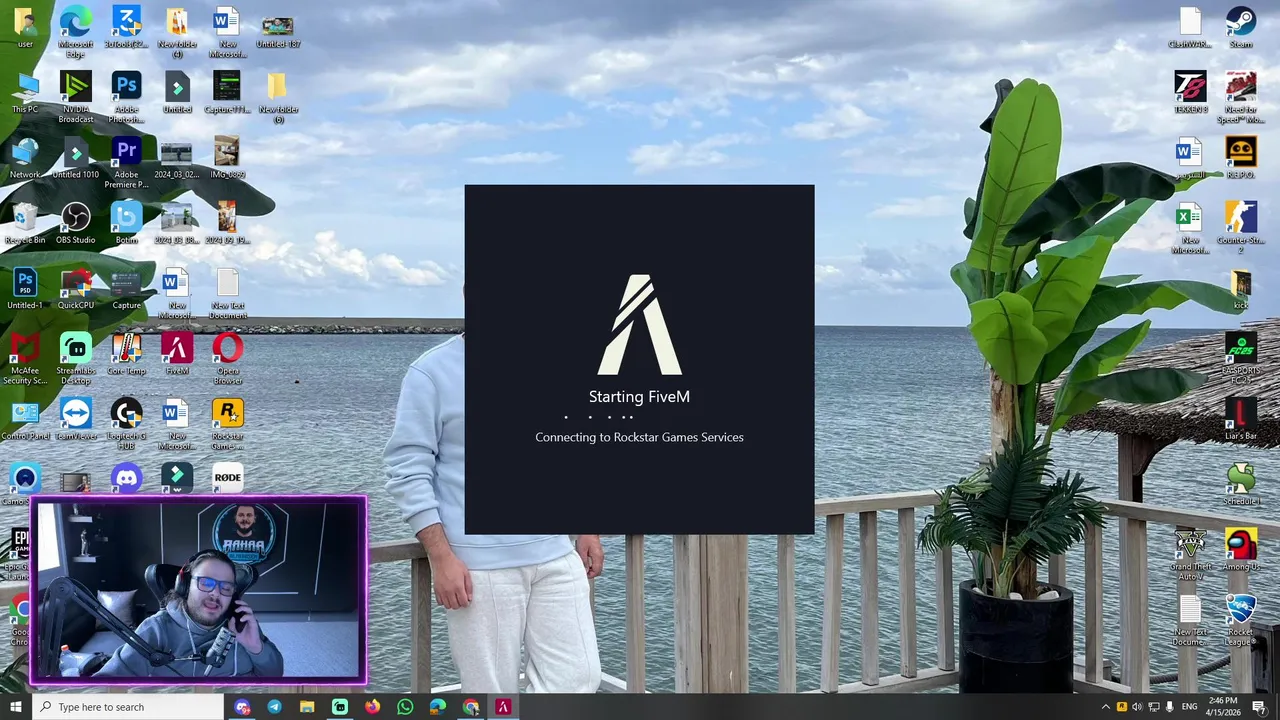Select the OBS Studio desktop icon
Viewport: 1280px width, 720px height.
pos(76,224)
